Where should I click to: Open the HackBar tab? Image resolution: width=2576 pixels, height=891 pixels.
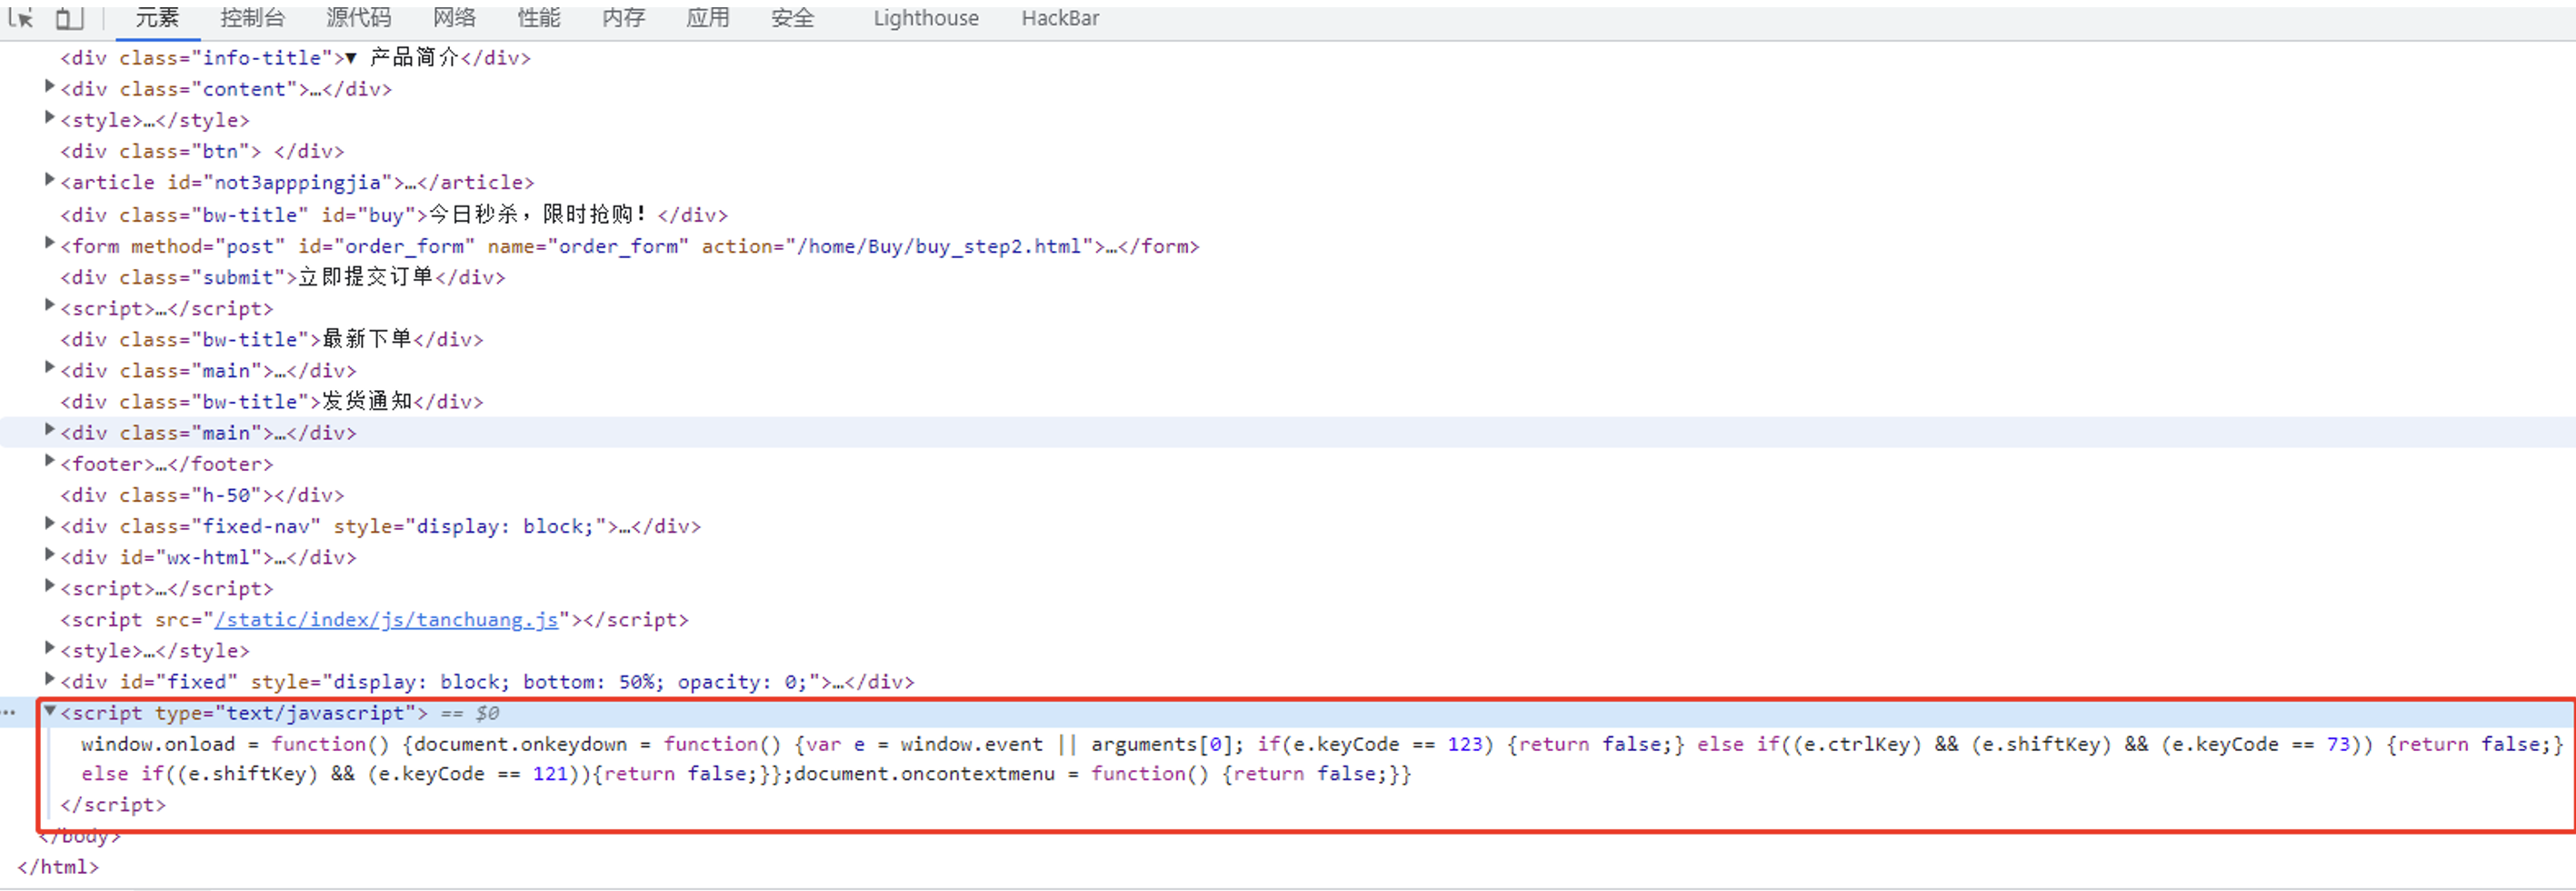[1060, 18]
